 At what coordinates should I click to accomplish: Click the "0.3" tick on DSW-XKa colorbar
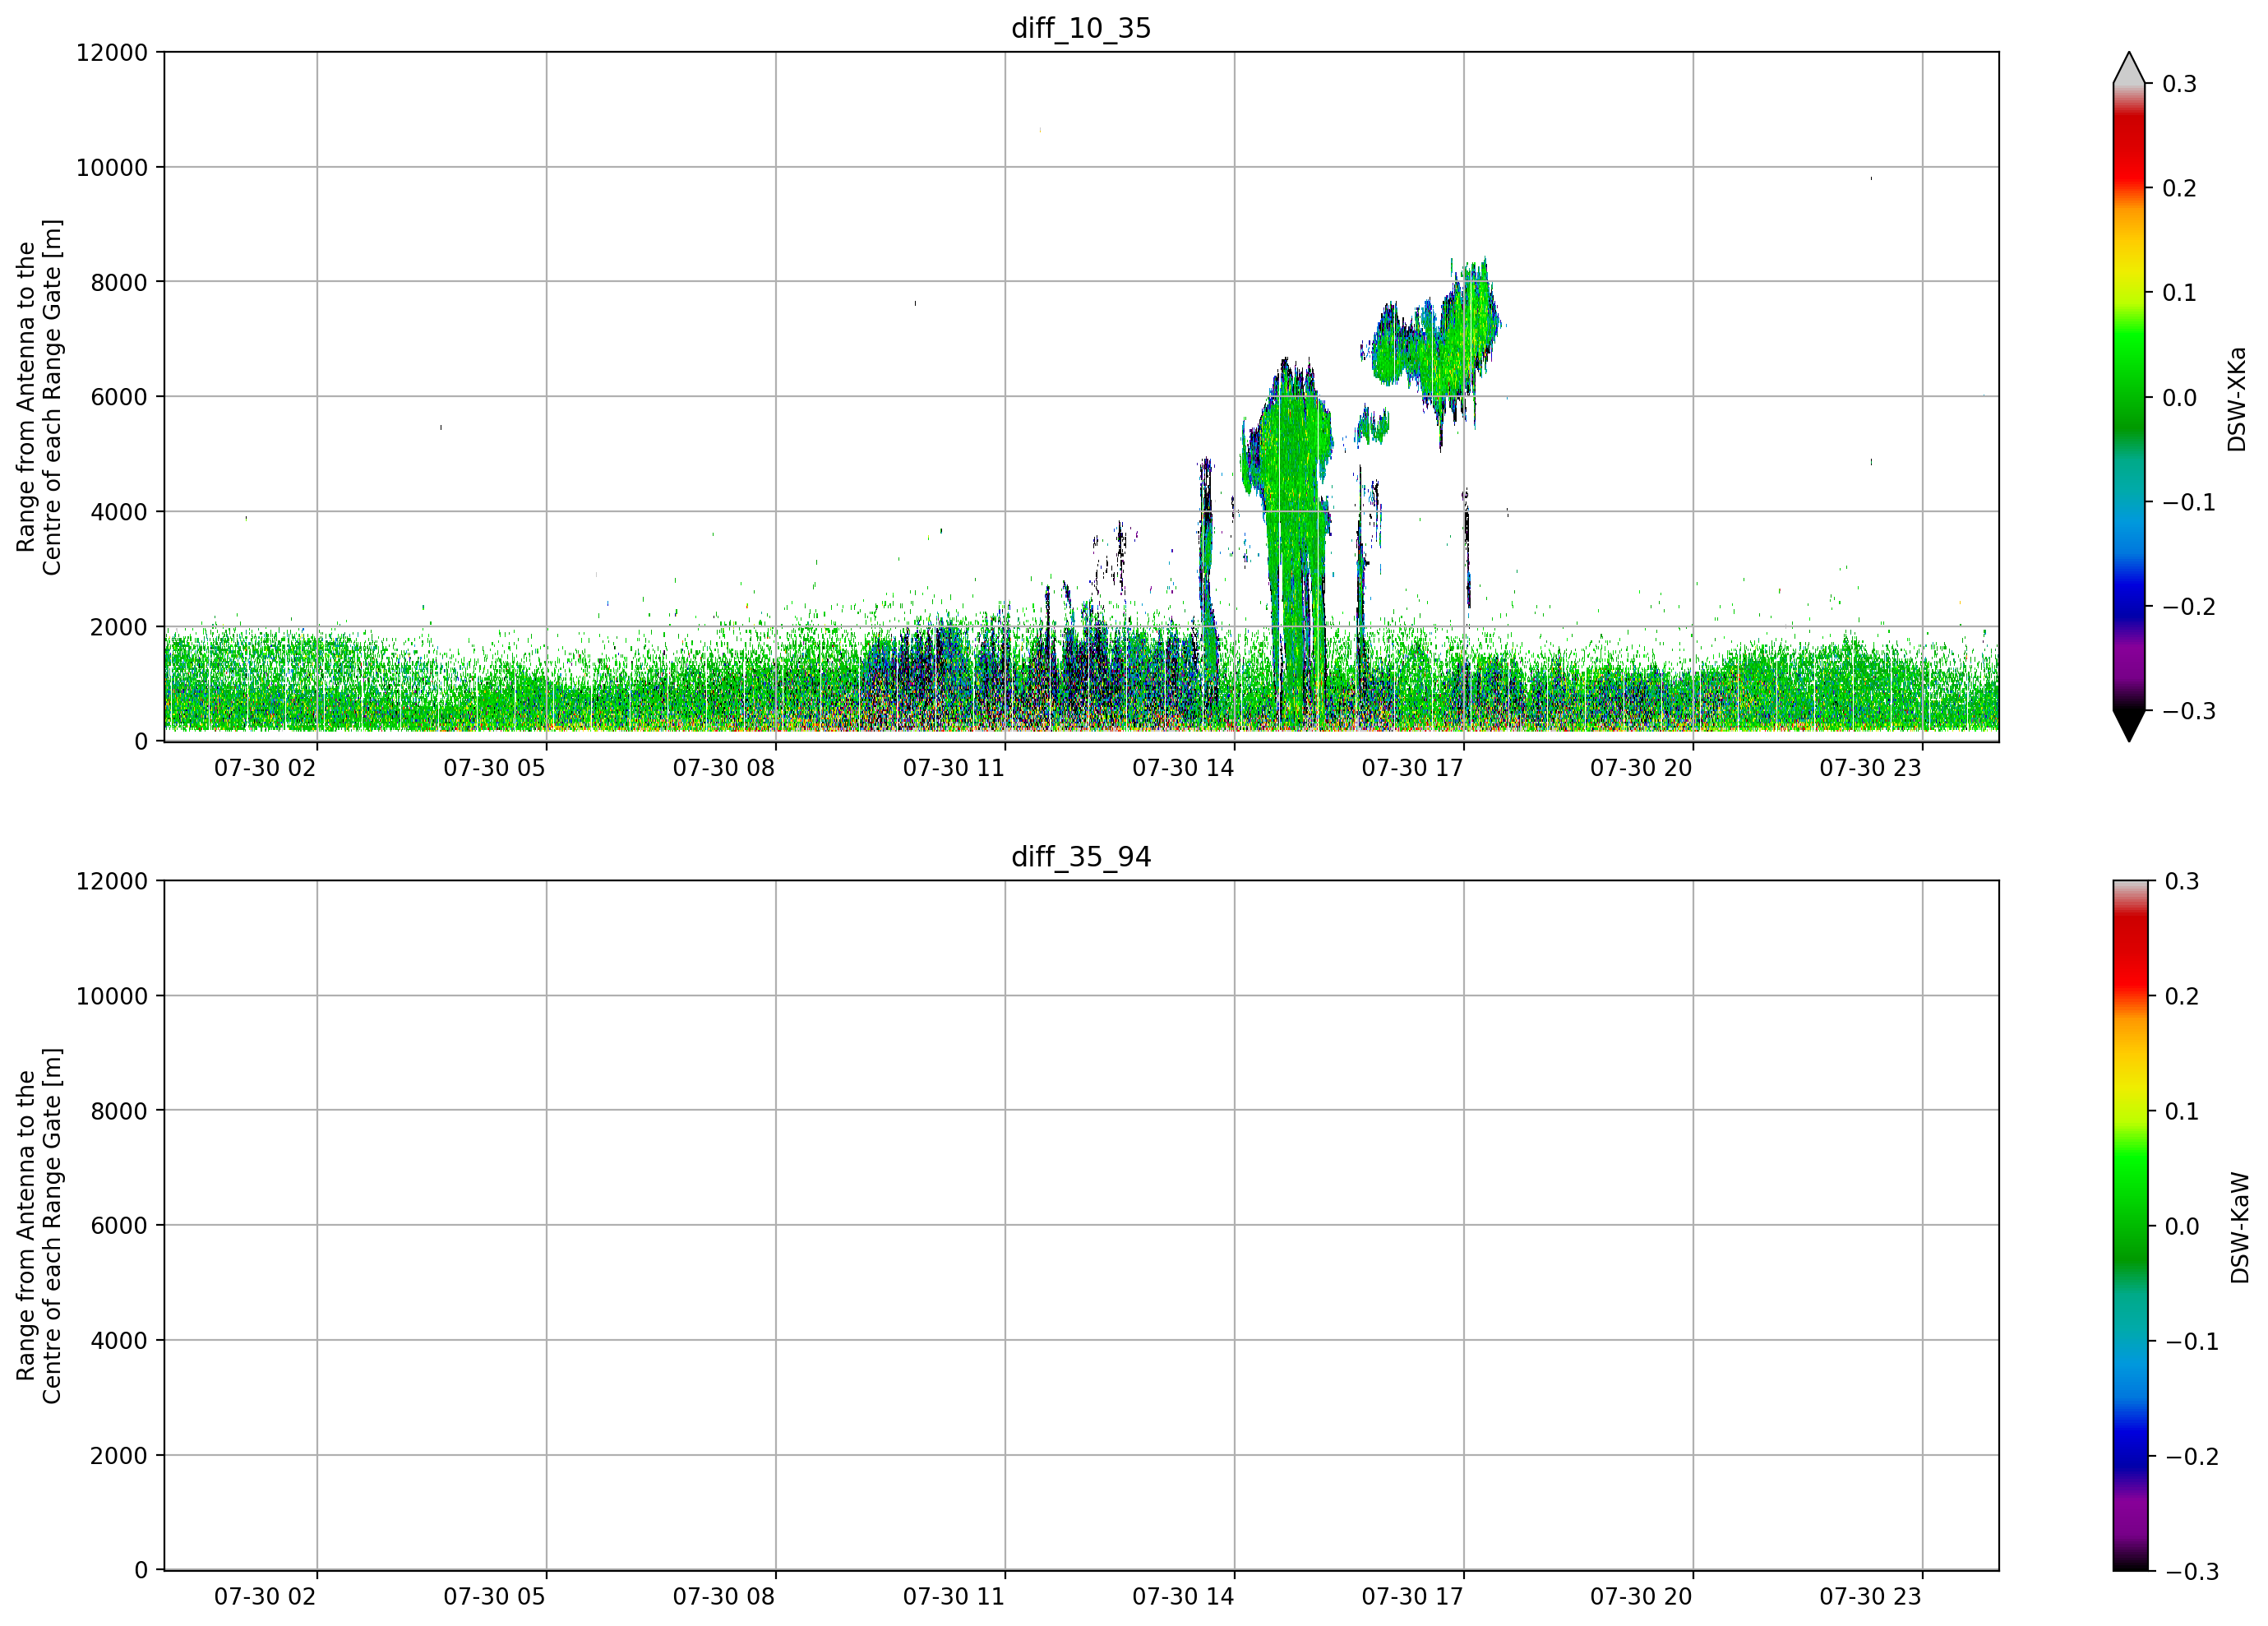(2180, 84)
